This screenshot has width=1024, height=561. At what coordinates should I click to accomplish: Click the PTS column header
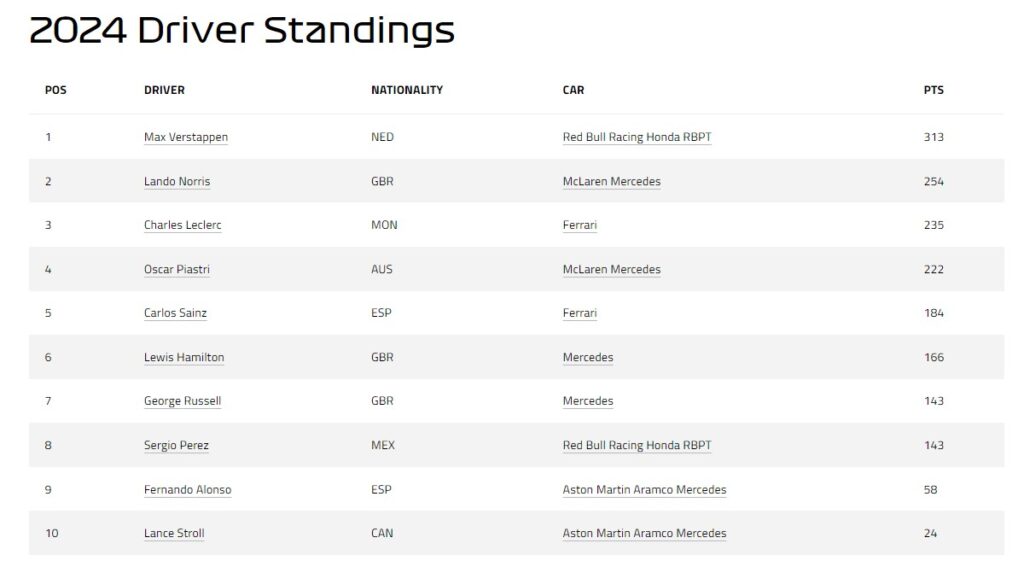coord(933,90)
